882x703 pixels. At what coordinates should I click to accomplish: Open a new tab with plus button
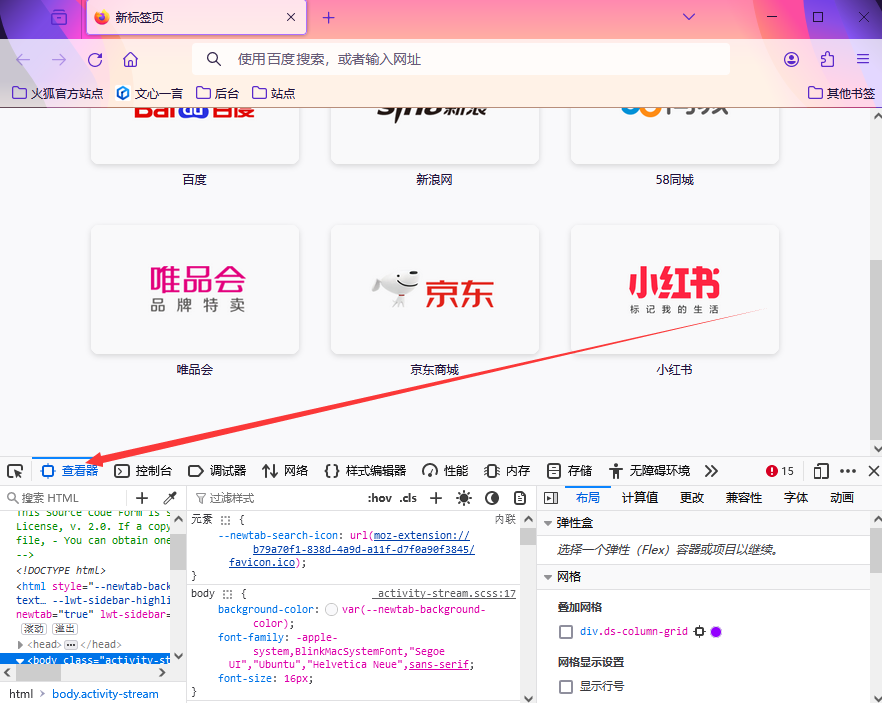point(328,18)
